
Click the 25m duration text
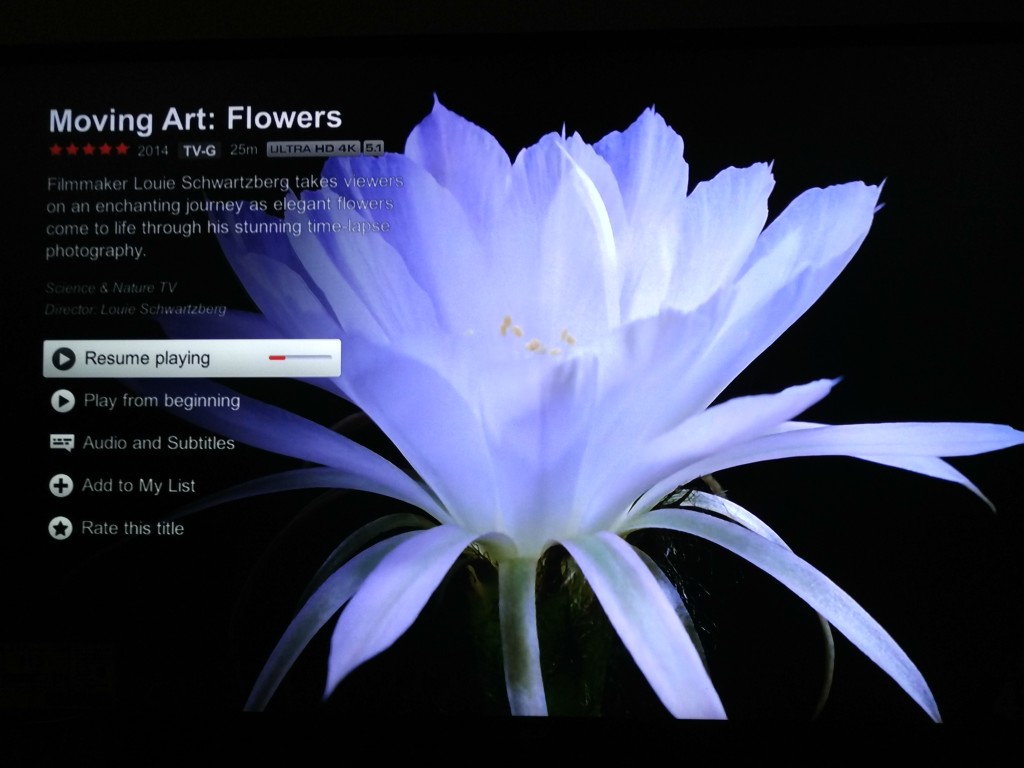[244, 149]
